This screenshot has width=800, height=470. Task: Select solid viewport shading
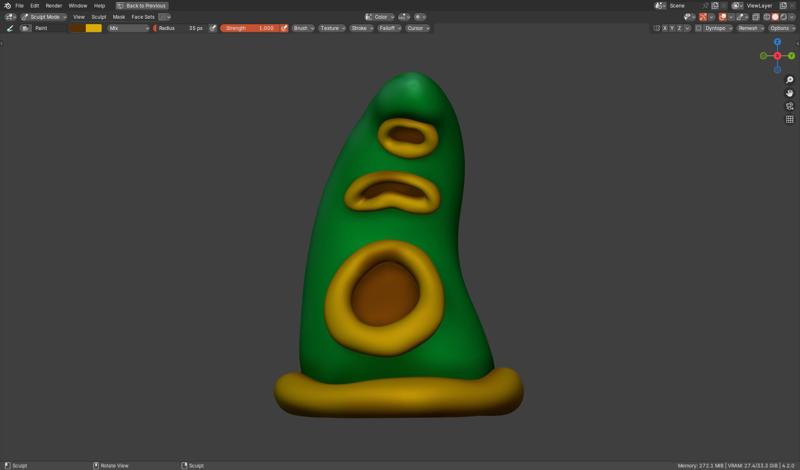775,17
